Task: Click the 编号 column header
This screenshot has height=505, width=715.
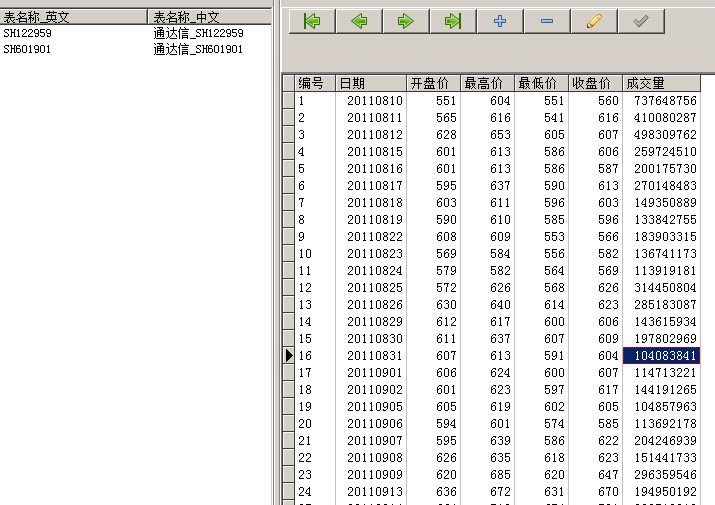Action: [x=315, y=83]
